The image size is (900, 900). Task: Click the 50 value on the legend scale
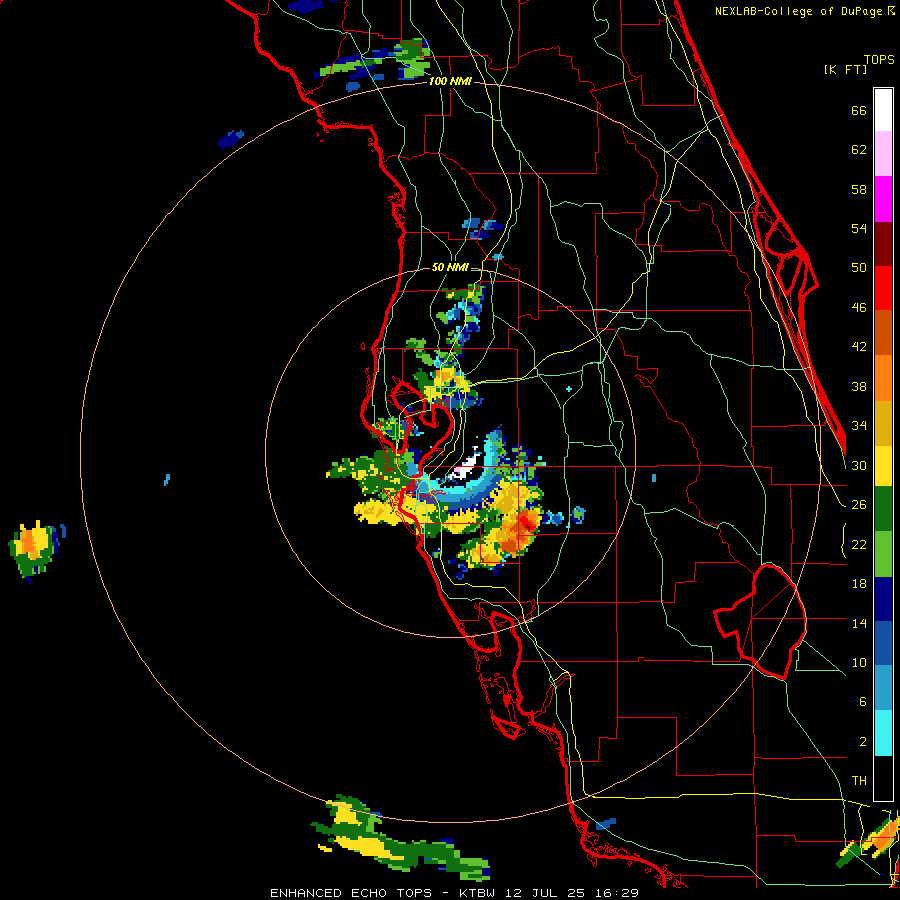[x=859, y=268]
